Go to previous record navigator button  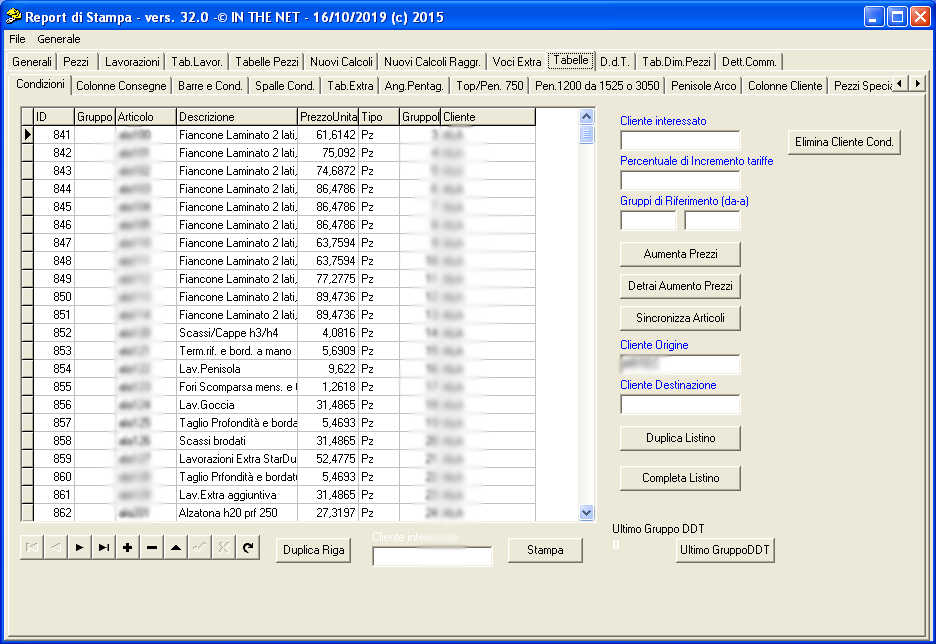[x=56, y=547]
